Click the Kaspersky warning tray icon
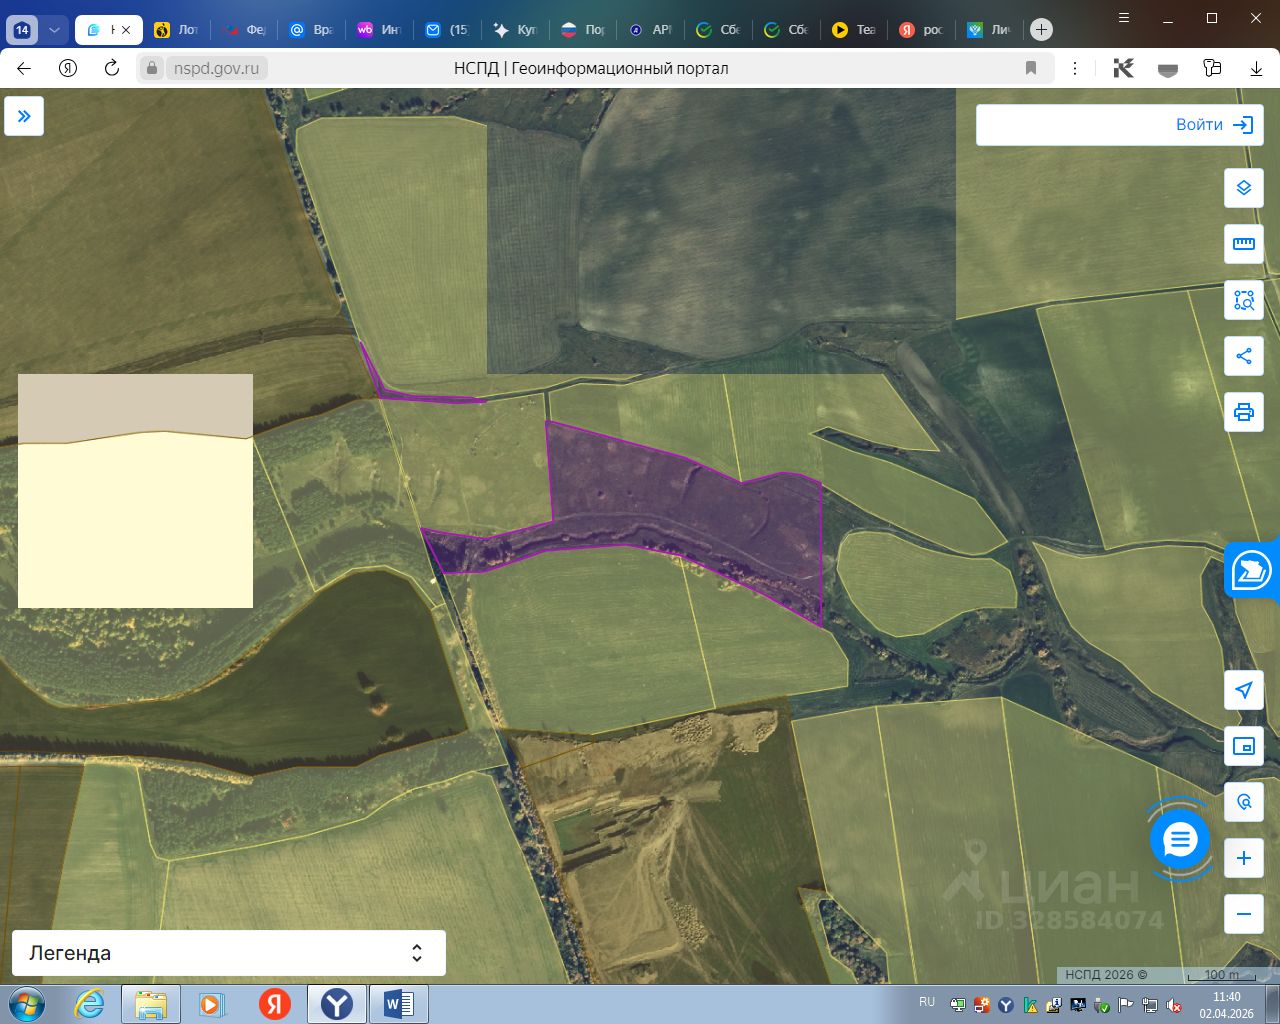Screen dimensions: 1280x1024 click(1030, 1005)
